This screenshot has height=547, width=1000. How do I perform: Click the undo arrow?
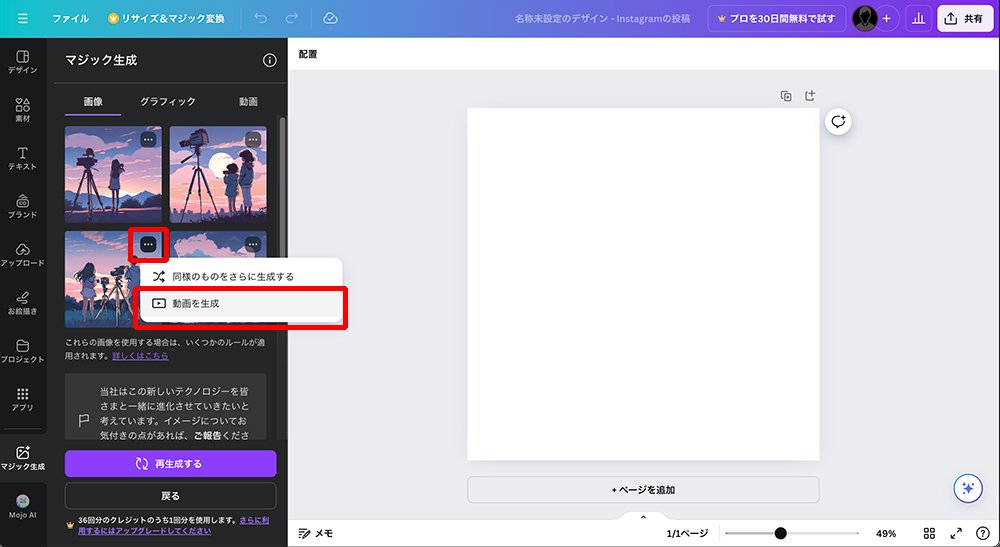260,18
